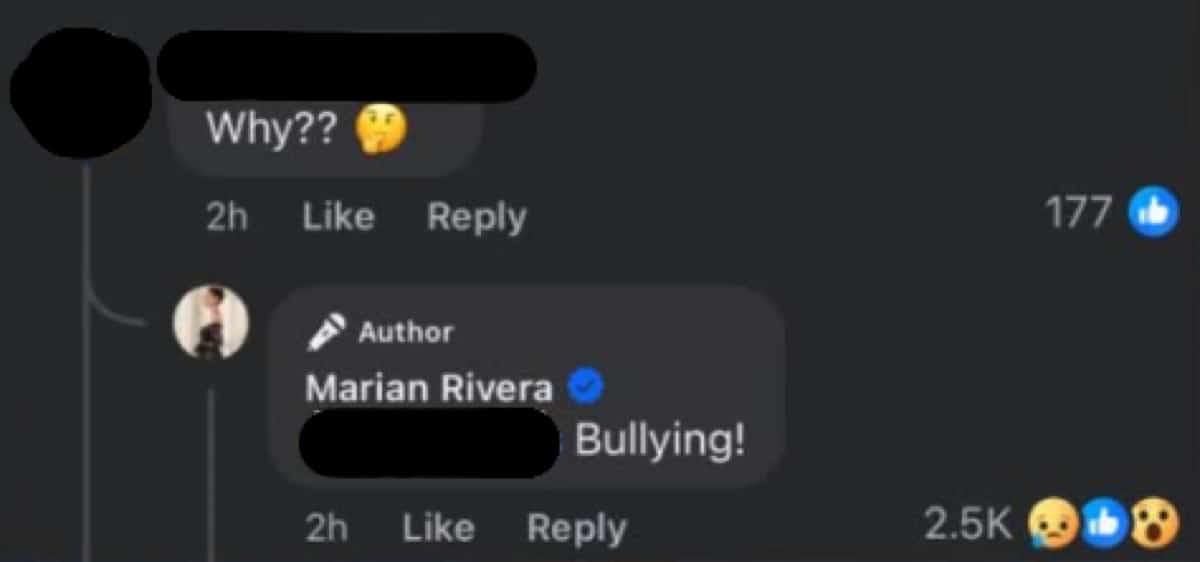This screenshot has width=1200, height=562.
Task: Click the thinking face emoji after Why??
Action: coord(381,130)
